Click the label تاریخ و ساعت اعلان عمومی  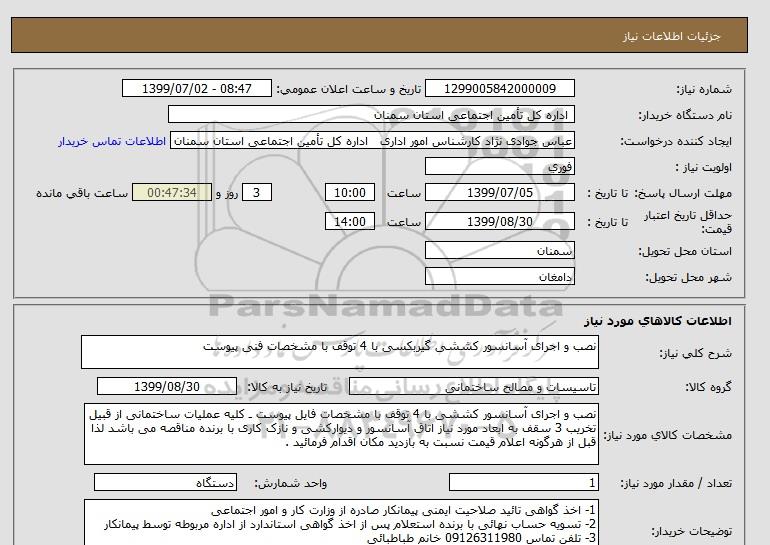coord(349,89)
